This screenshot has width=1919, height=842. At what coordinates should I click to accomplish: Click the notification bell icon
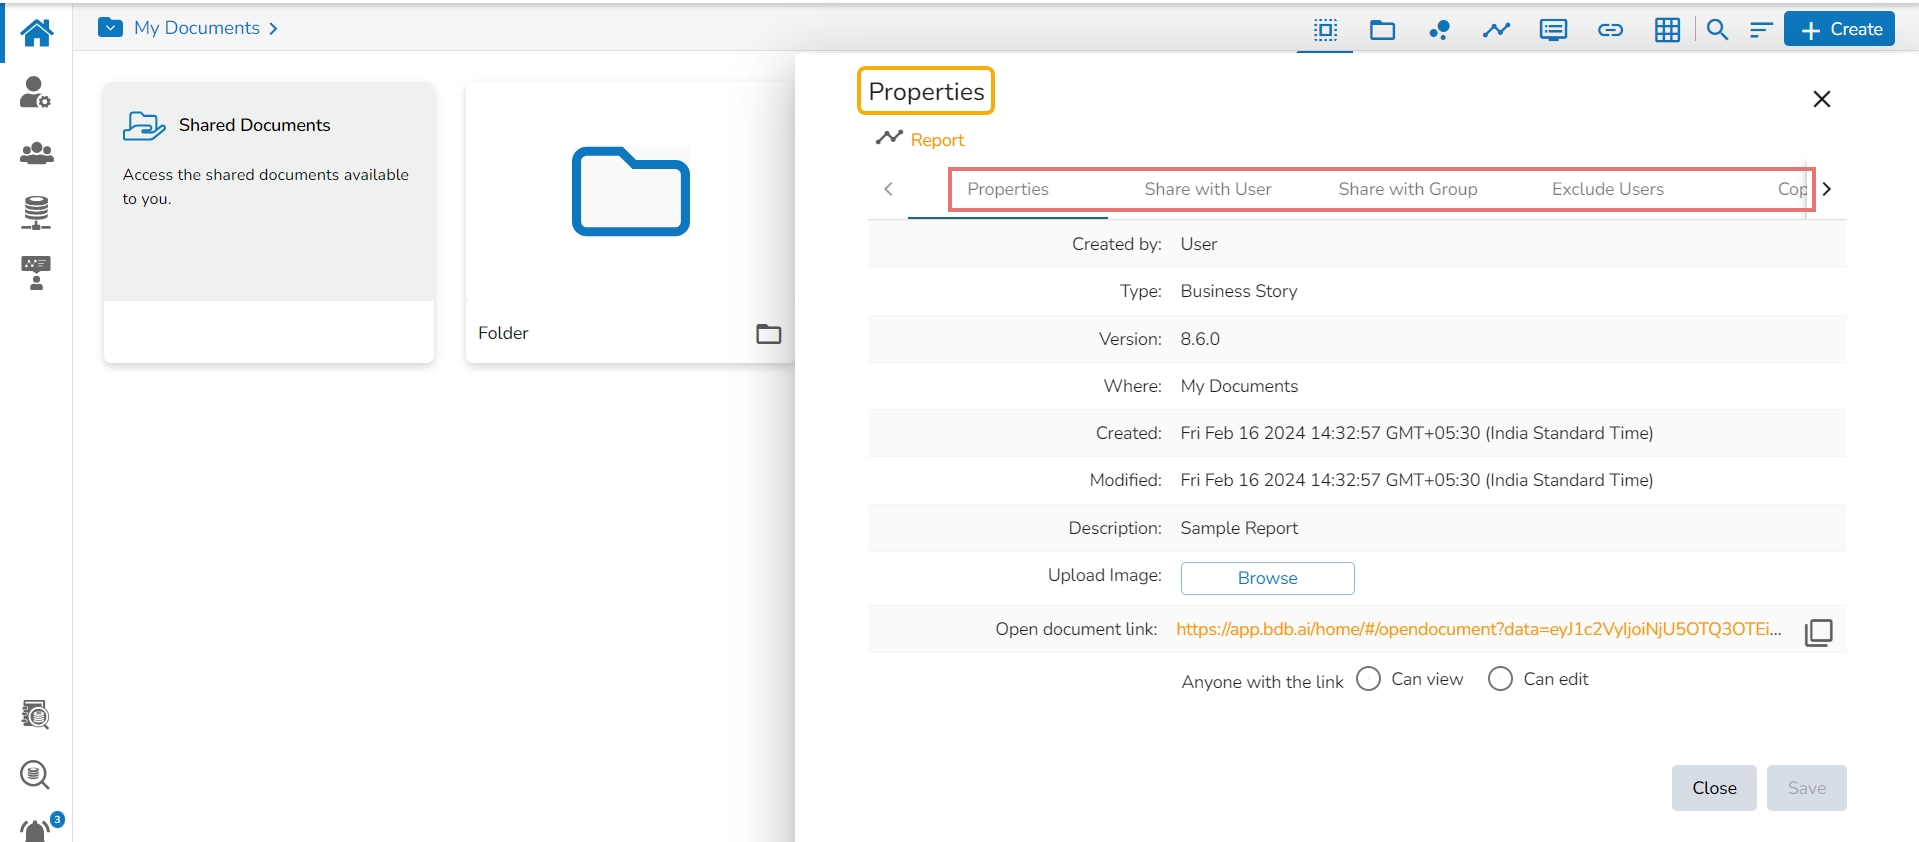pos(37,829)
